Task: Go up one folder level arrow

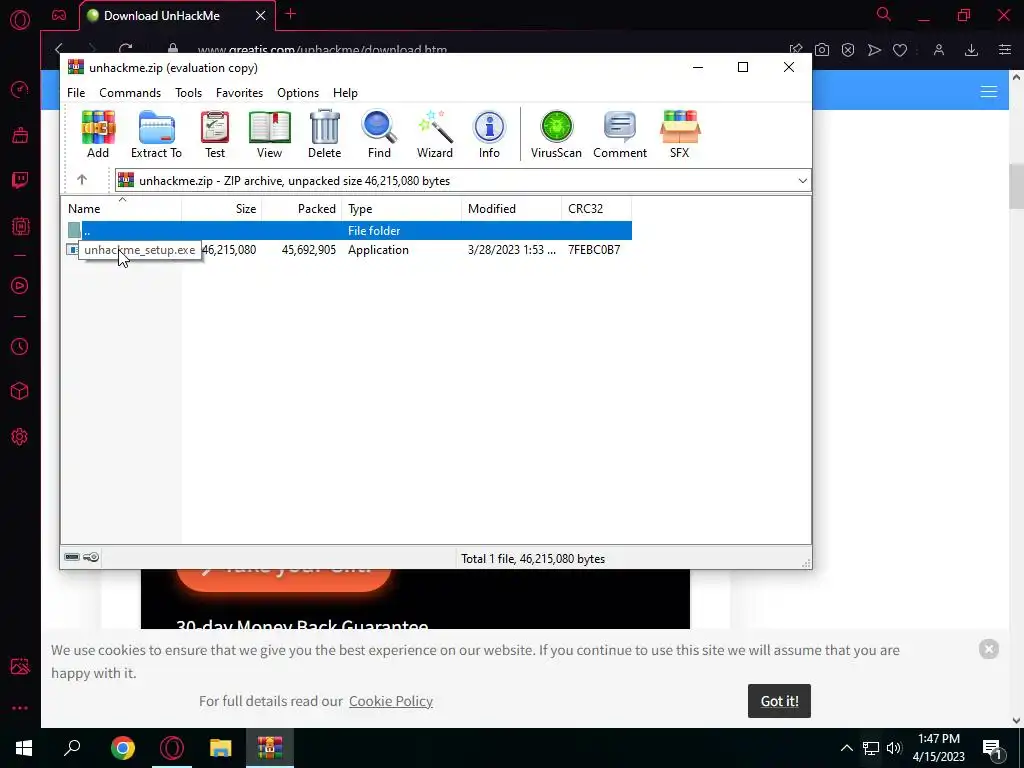Action: pos(82,180)
